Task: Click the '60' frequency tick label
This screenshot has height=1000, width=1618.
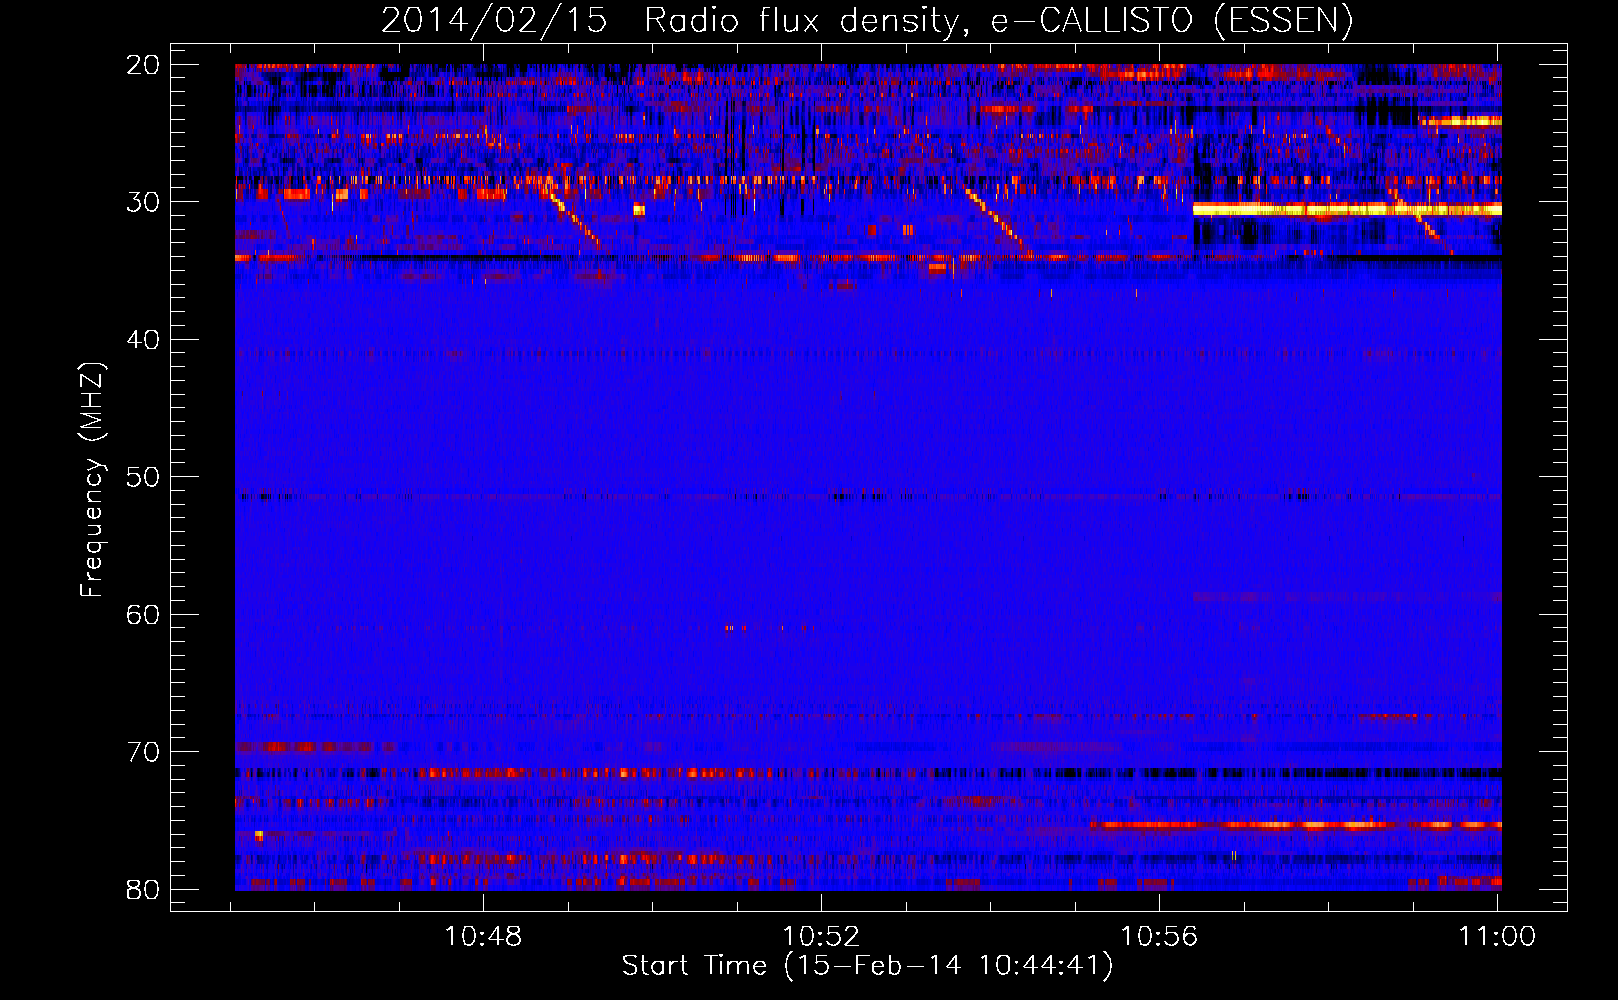Action: coord(143,614)
